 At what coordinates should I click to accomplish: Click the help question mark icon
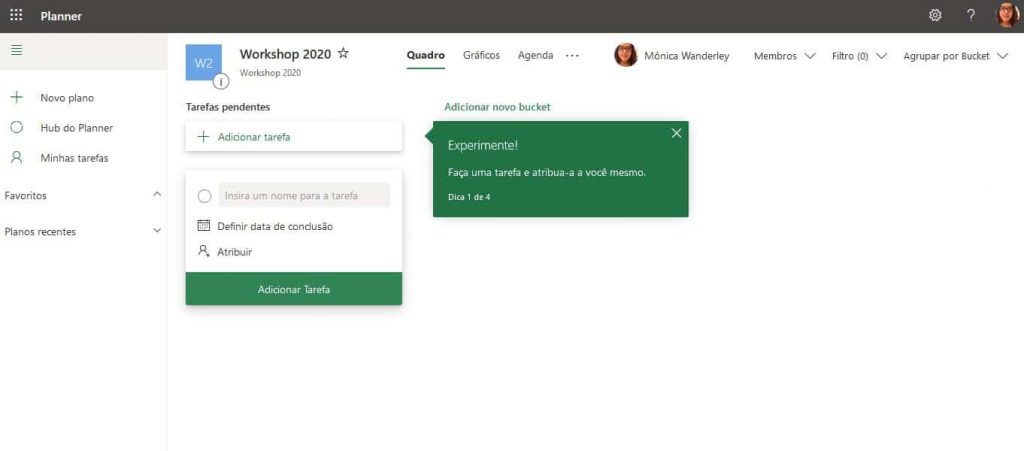pyautogui.click(x=970, y=16)
